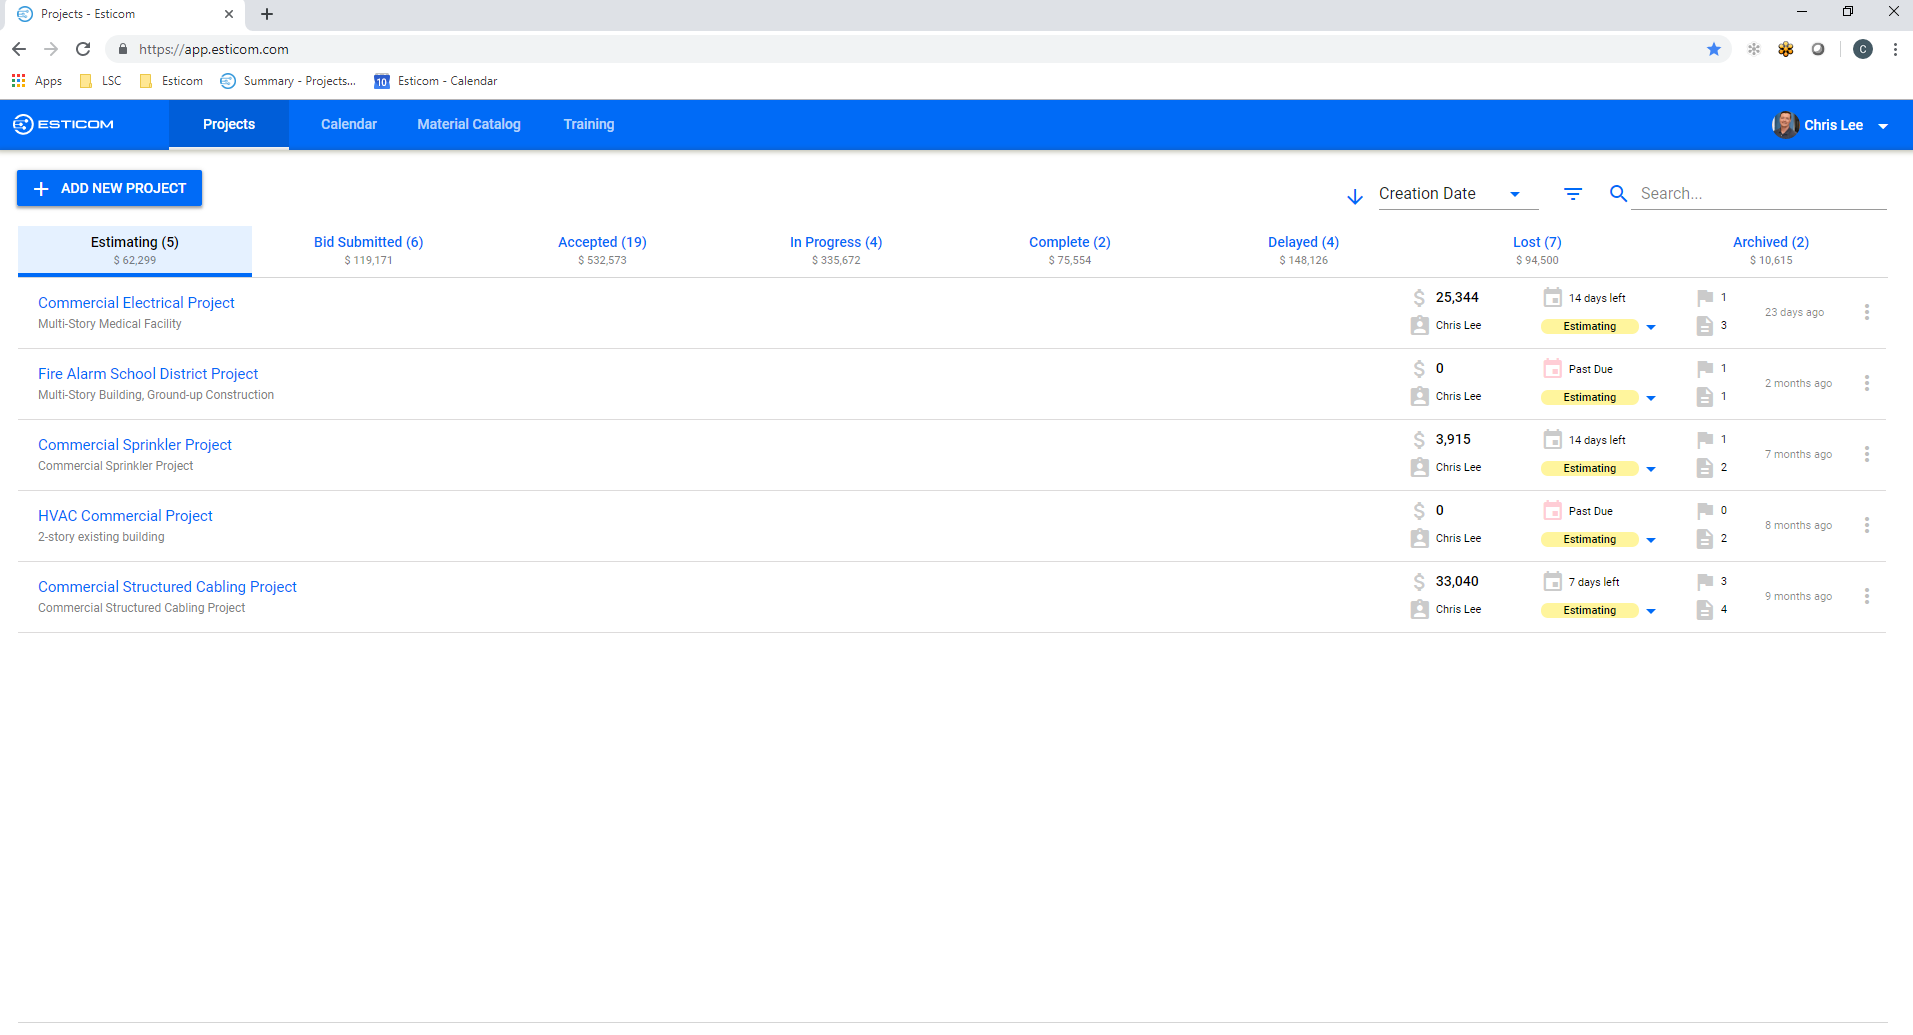Expand the Chris Lee user menu arrow

click(x=1883, y=126)
